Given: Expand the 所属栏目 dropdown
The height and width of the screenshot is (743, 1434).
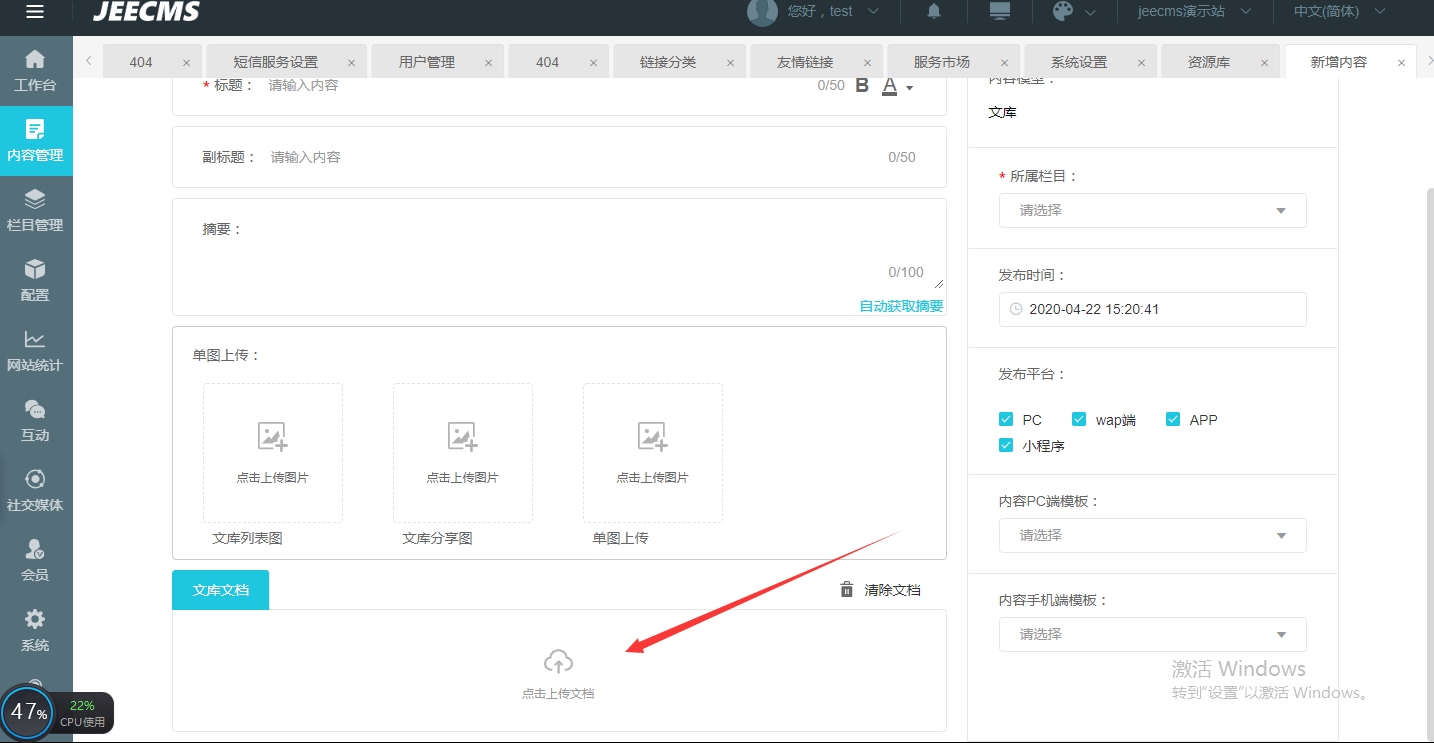Looking at the screenshot, I should (x=1152, y=210).
